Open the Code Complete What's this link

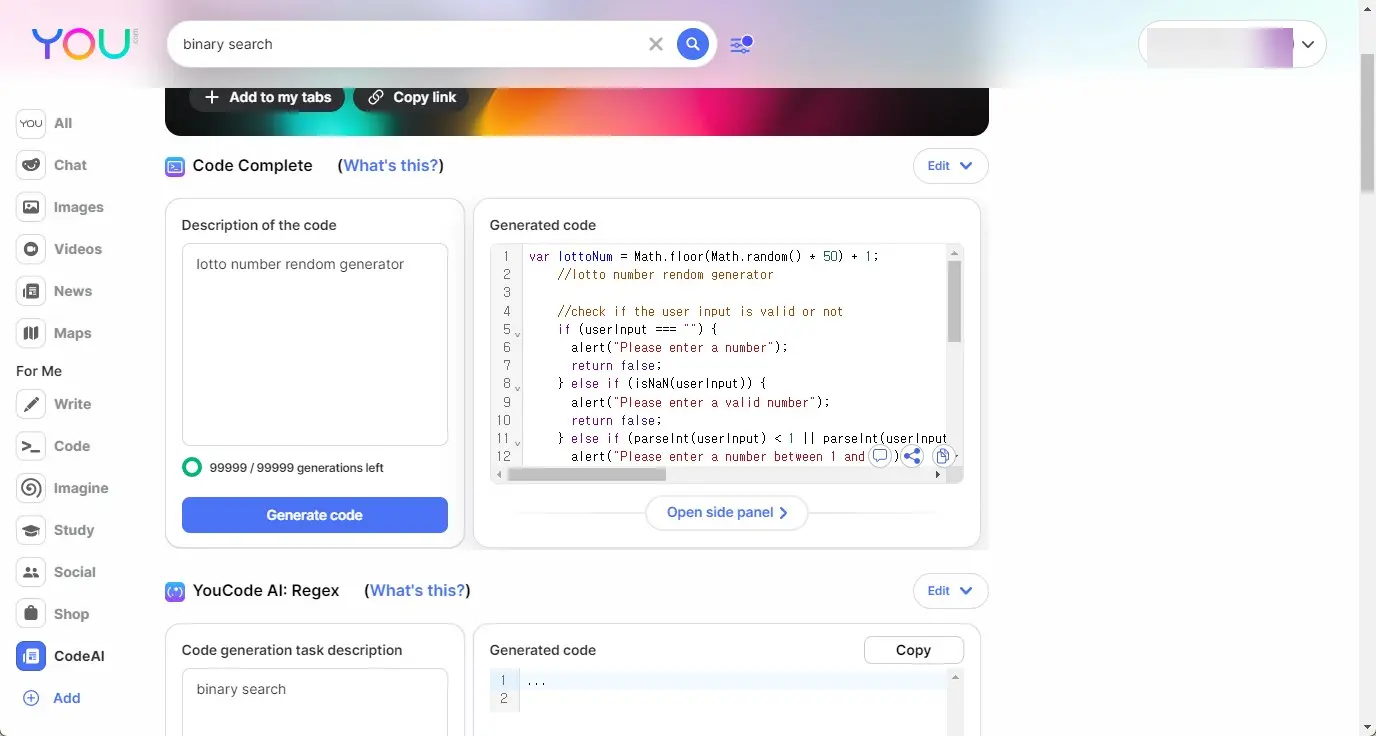(391, 166)
